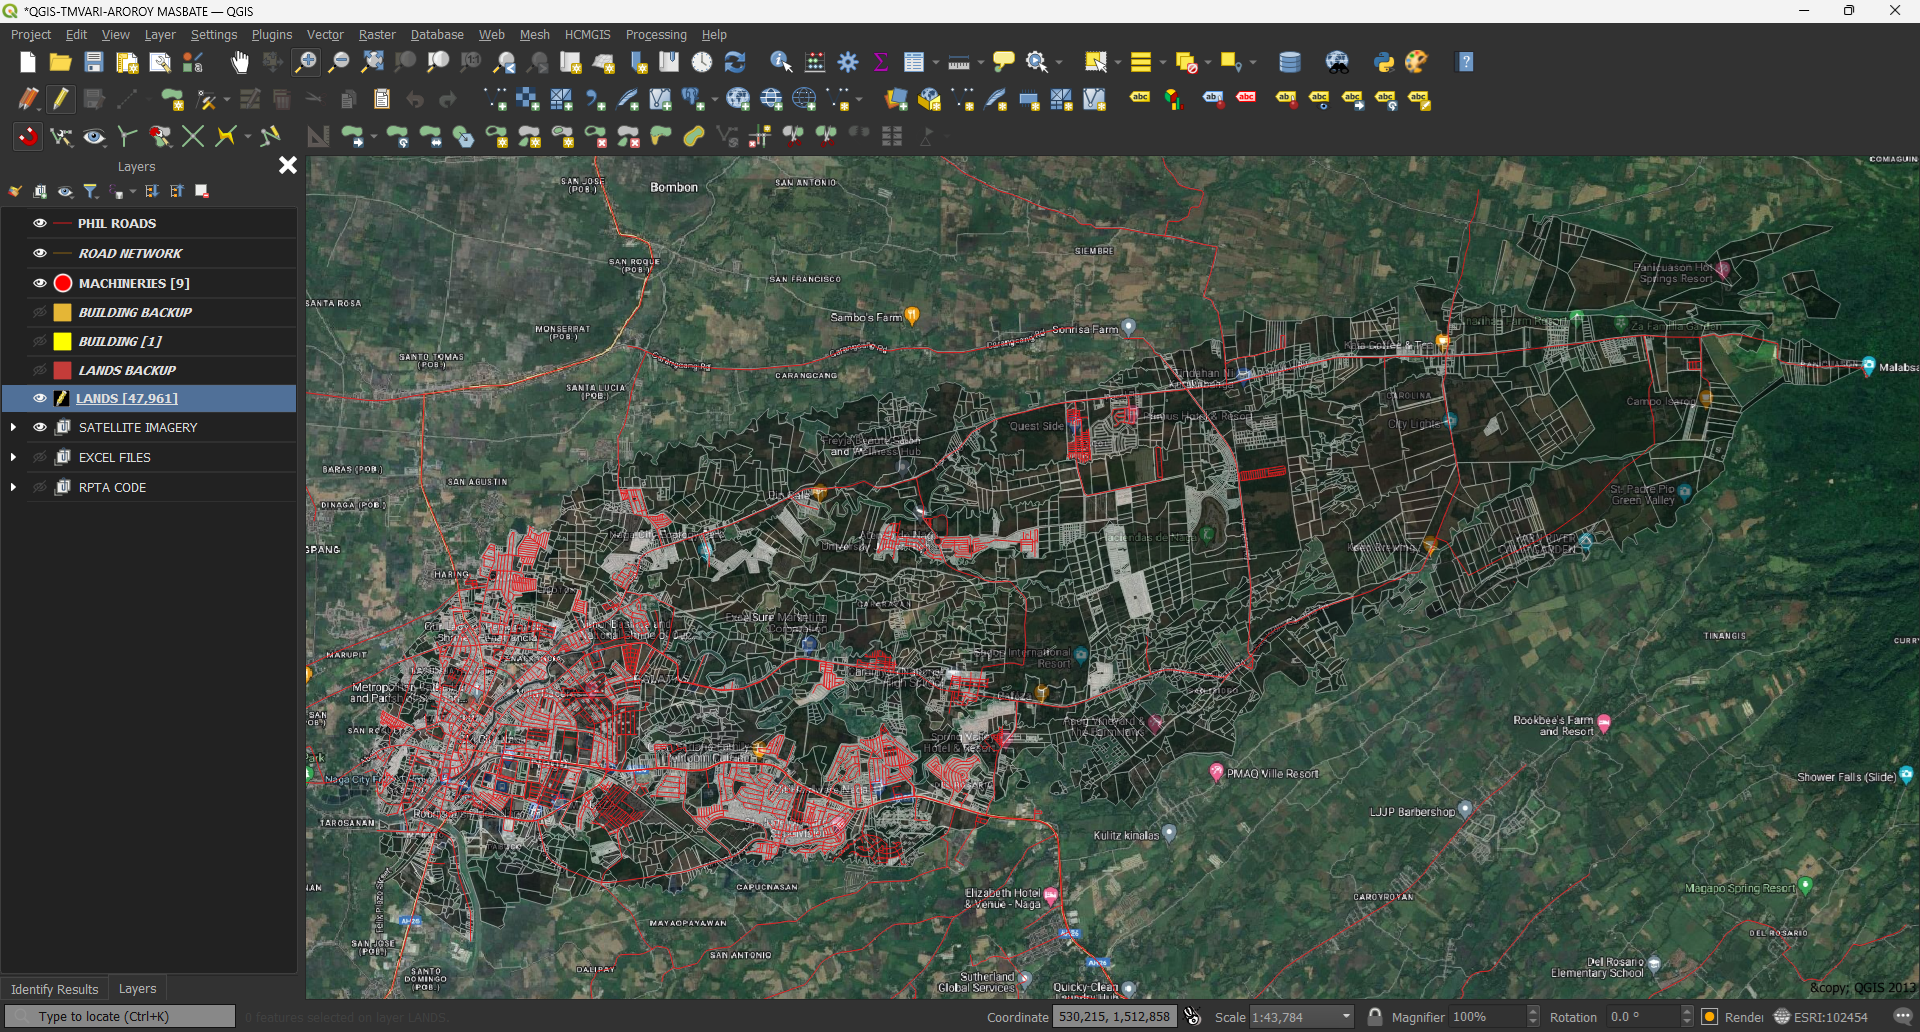Toggle visibility of MACHINERIES [9] layer

point(40,283)
